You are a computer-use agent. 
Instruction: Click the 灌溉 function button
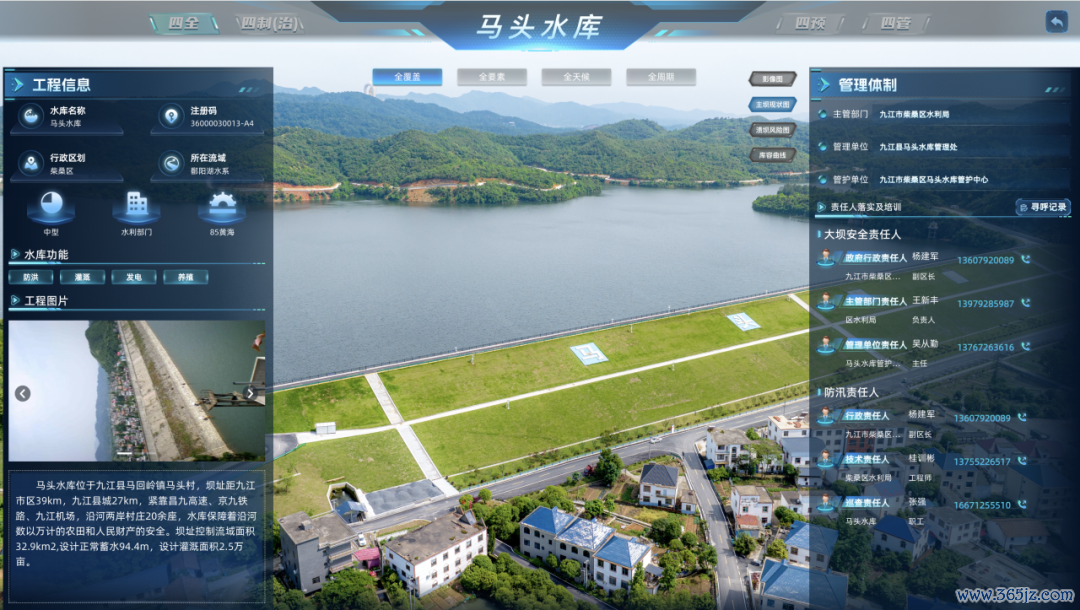83,277
